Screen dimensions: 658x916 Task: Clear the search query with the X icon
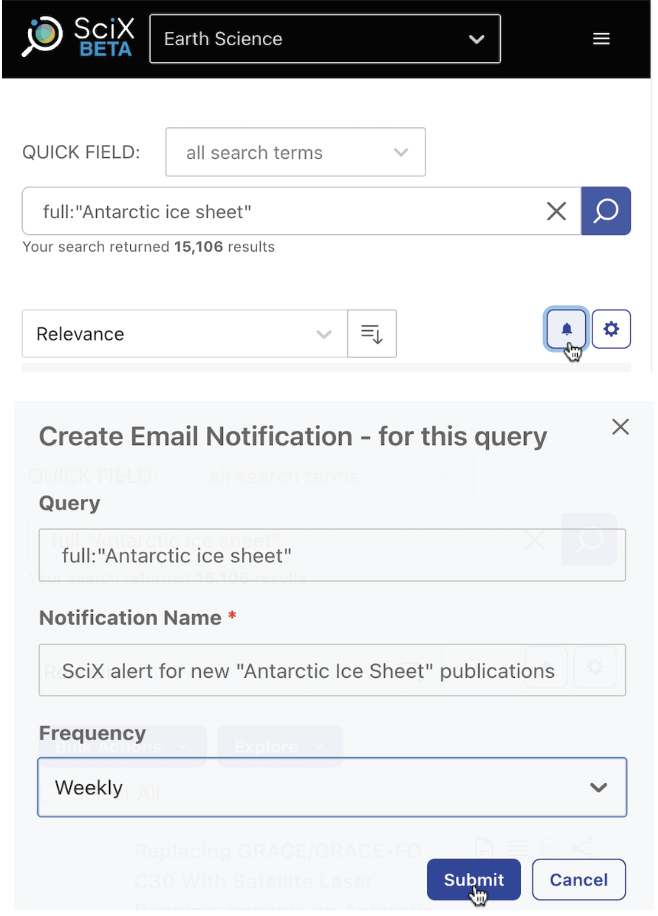(556, 211)
